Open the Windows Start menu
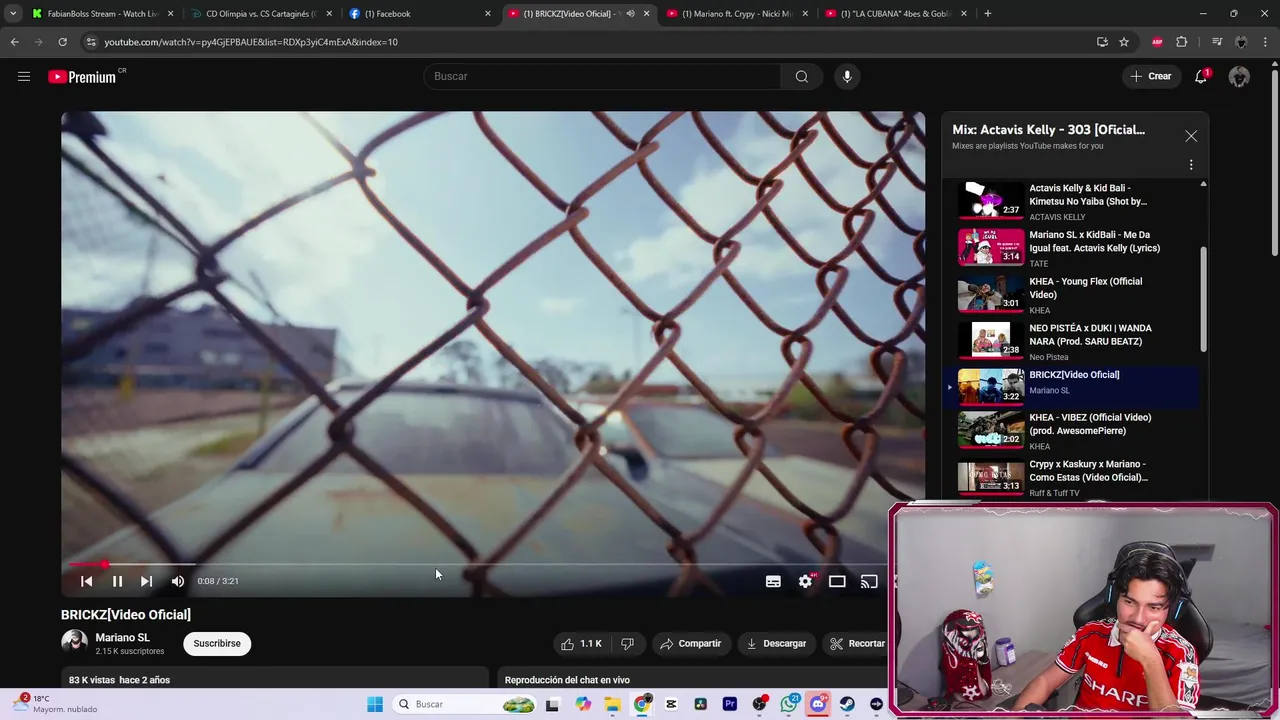Image resolution: width=1280 pixels, height=720 pixels. click(x=375, y=704)
